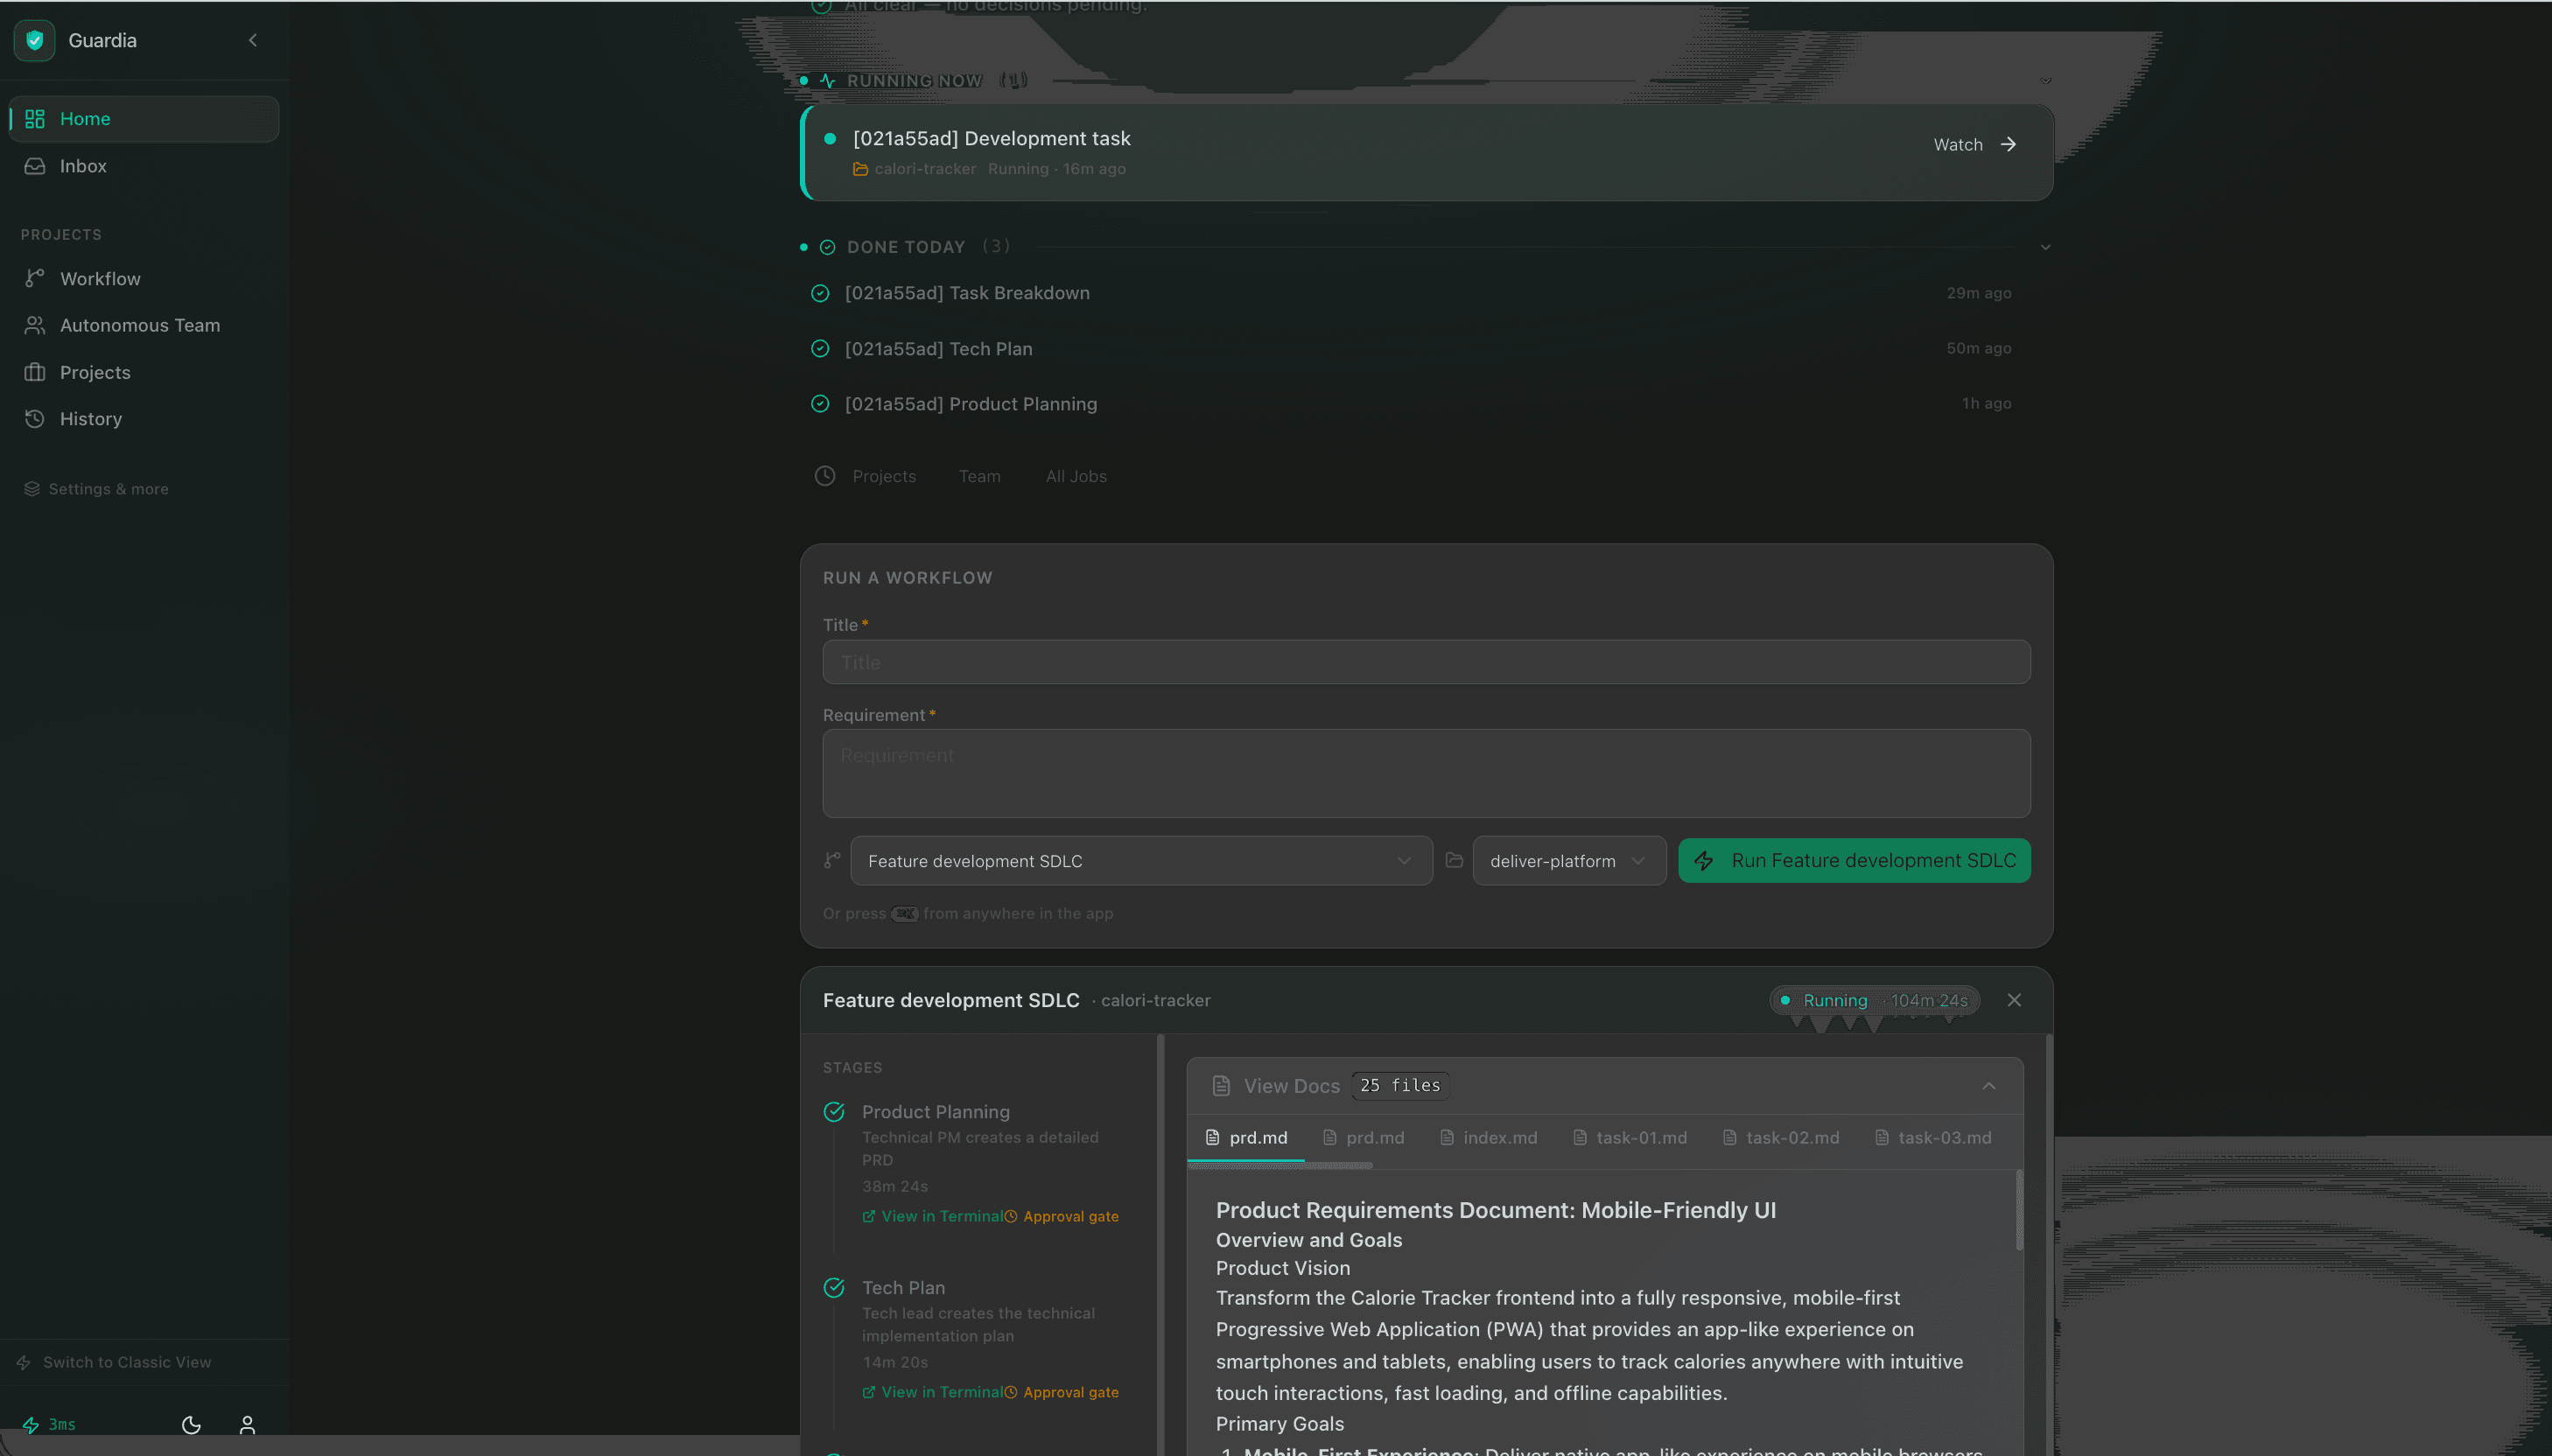Click into the Requirement text area

click(1426, 773)
